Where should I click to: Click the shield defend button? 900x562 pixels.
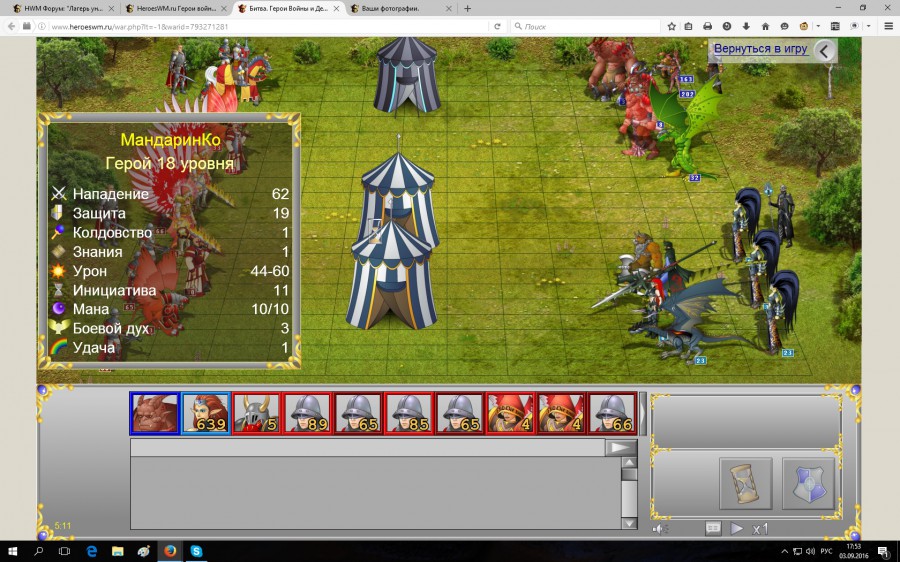(809, 483)
